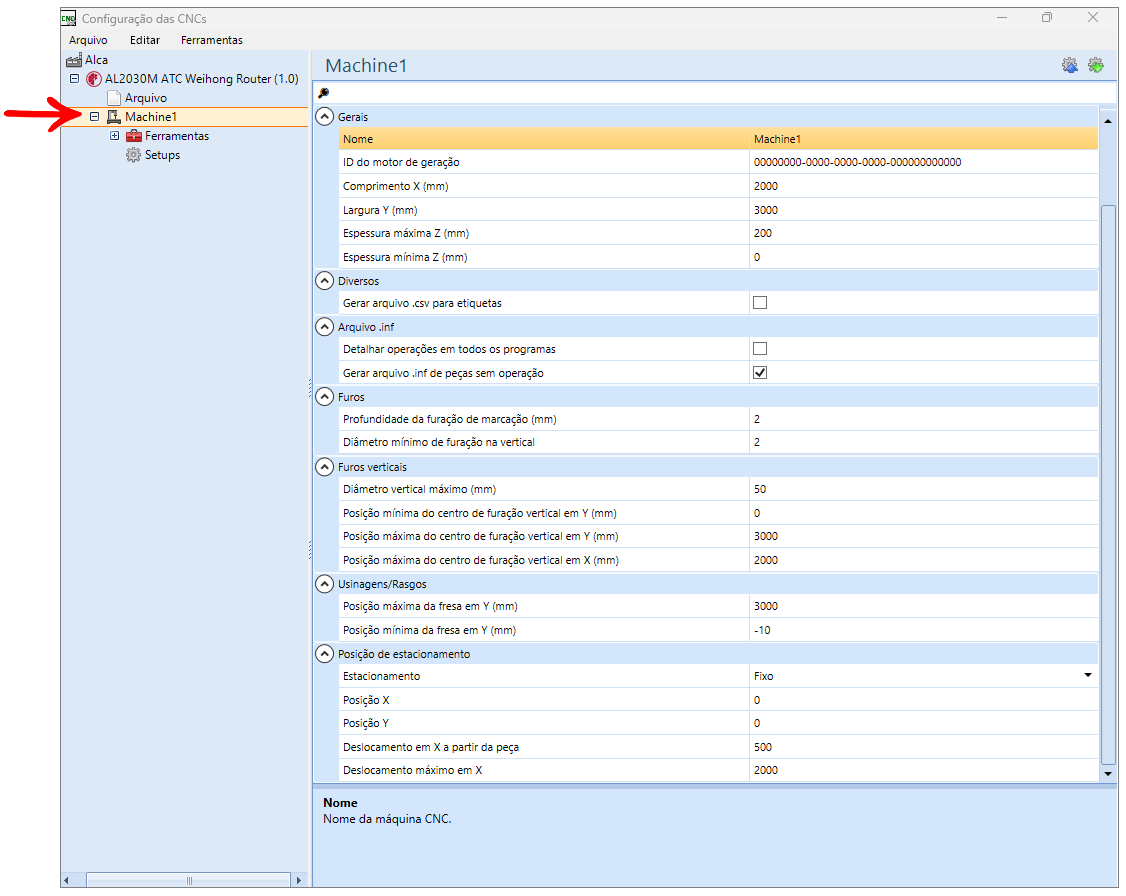The height and width of the screenshot is (896, 1126).
Task: Expand the Ferramentas tree node
Action: pyautogui.click(x=115, y=136)
